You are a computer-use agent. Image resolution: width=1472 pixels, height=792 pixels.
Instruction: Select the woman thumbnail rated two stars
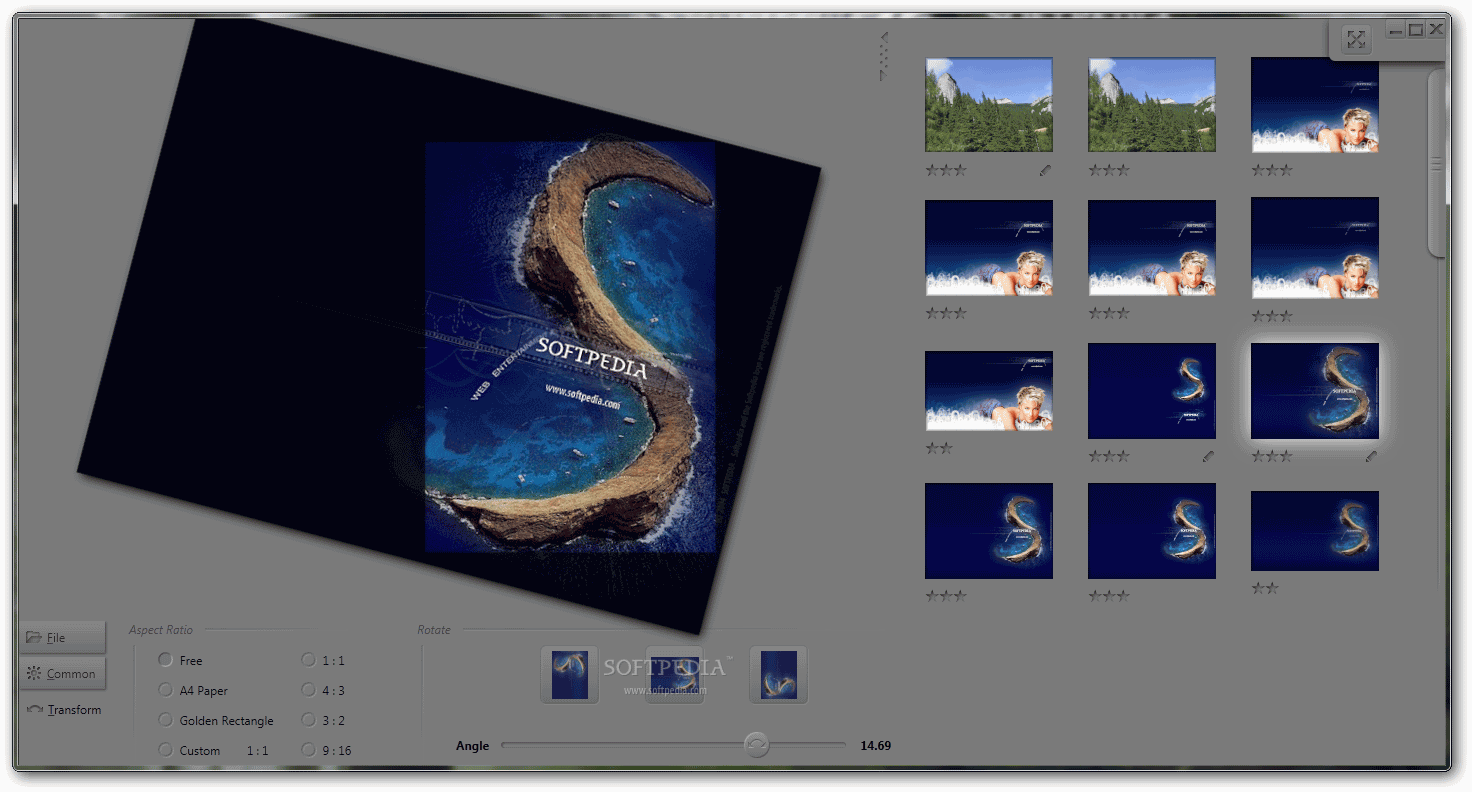989,390
